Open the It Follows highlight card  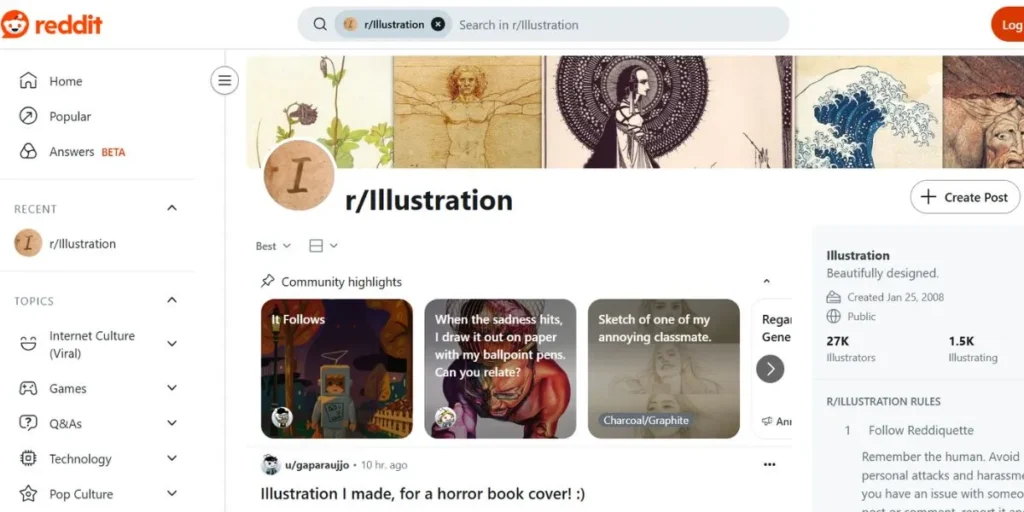click(x=337, y=368)
